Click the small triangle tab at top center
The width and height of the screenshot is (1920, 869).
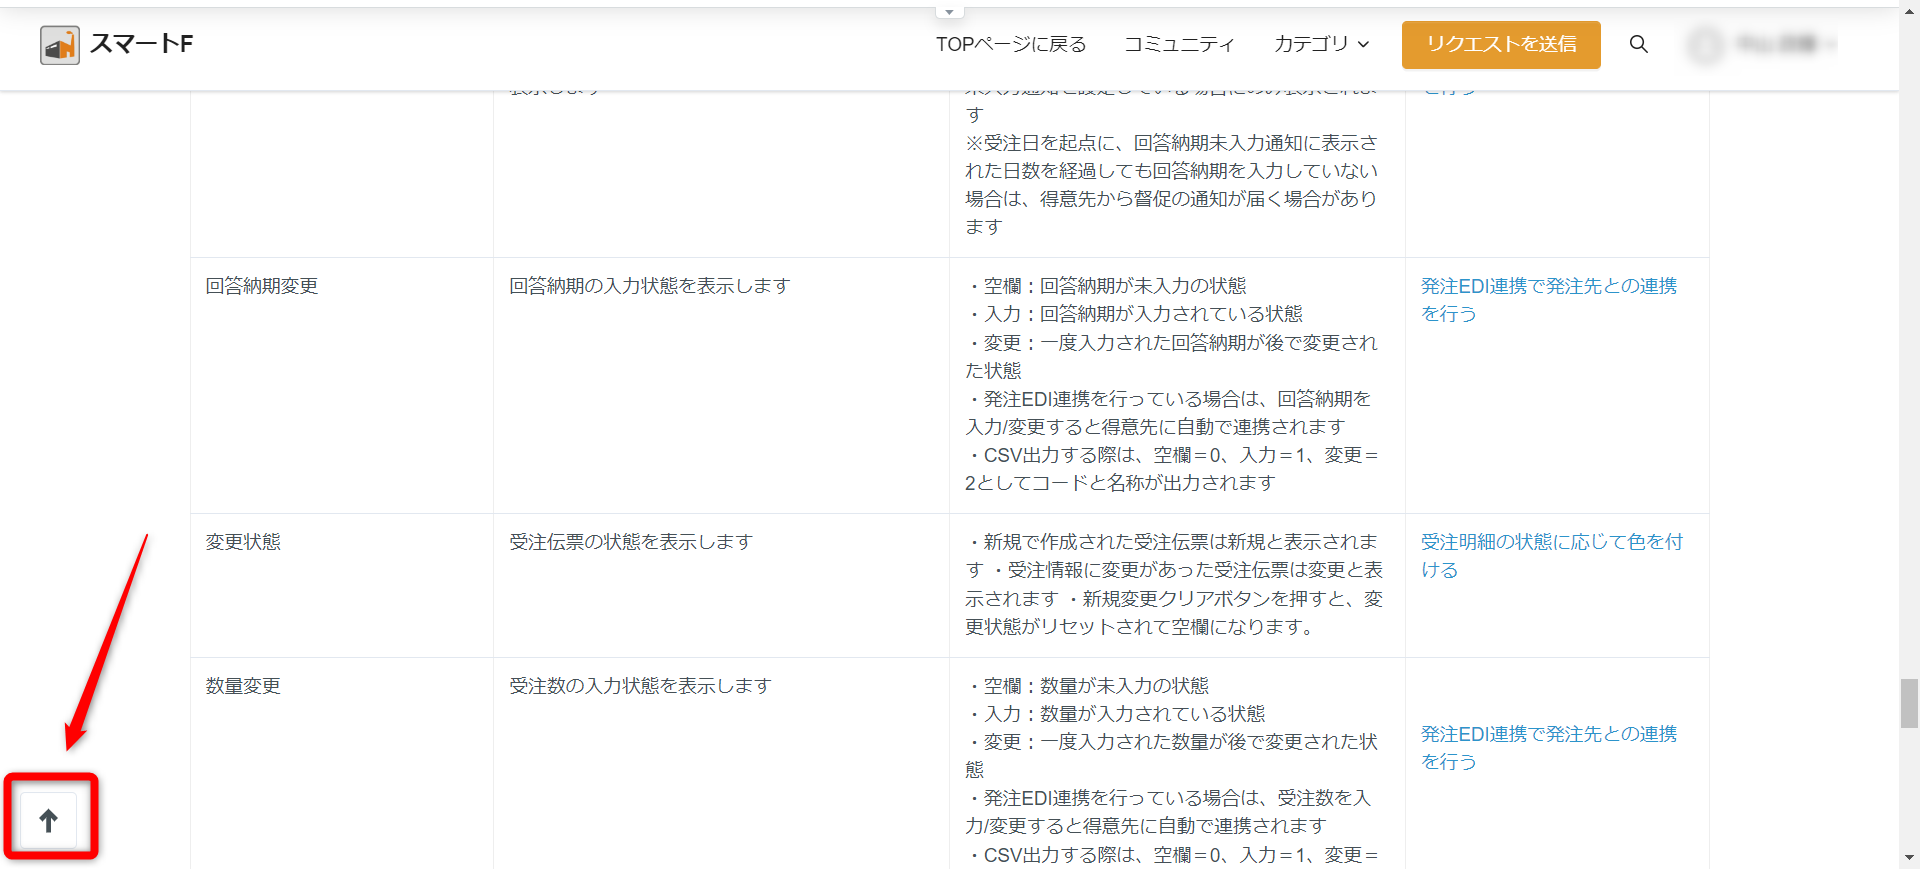[x=949, y=12]
